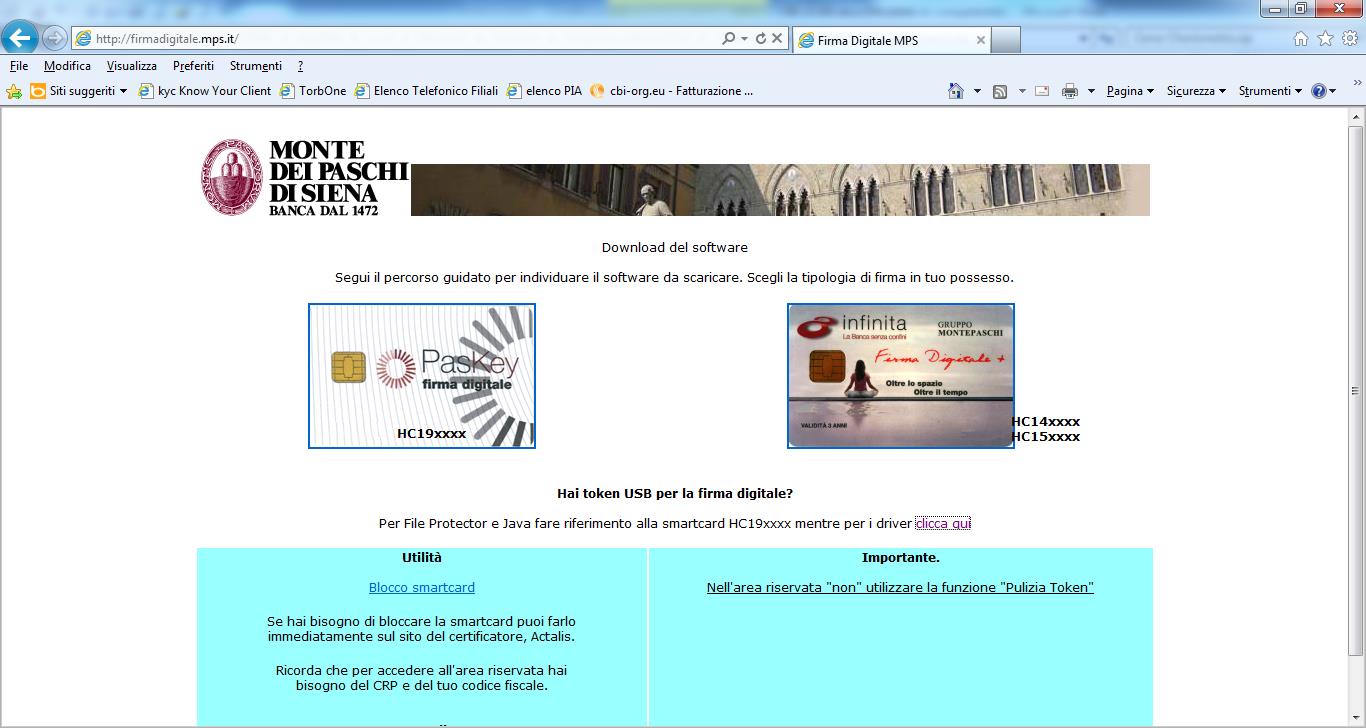Click the vertical scrollbar thumb
The image size is (1366, 728).
[1356, 391]
